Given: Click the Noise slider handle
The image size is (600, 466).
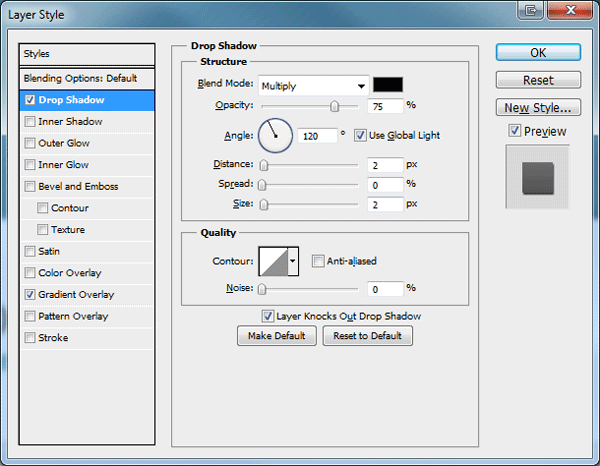Looking at the screenshot, I should point(262,289).
